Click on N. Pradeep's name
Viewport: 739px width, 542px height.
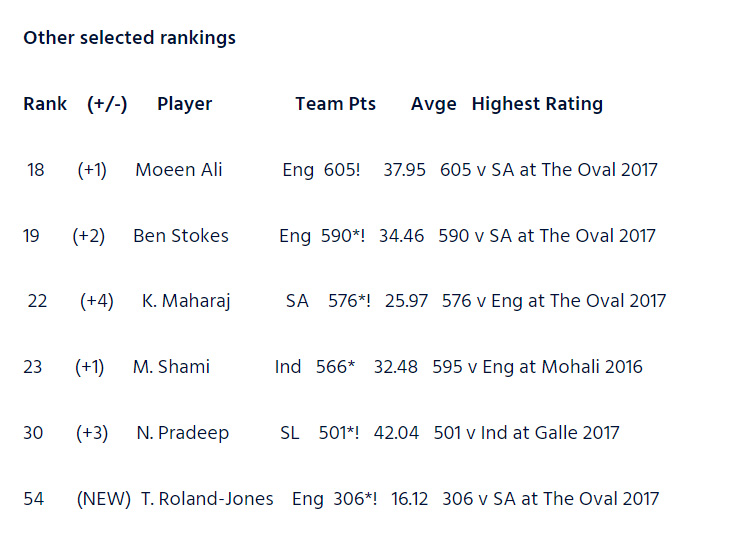183,433
